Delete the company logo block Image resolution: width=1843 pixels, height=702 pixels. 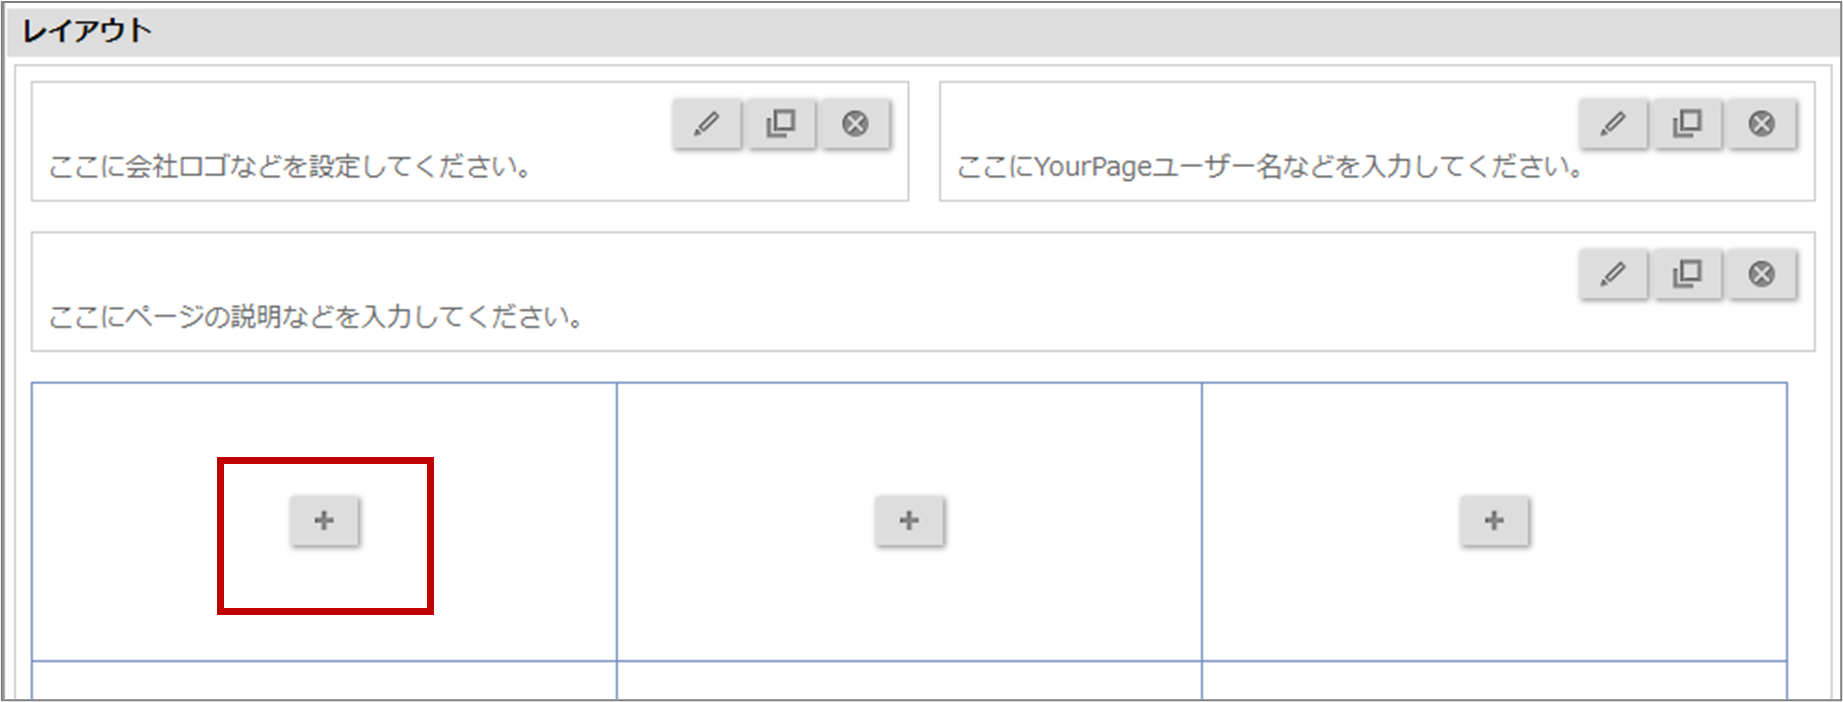click(x=855, y=124)
